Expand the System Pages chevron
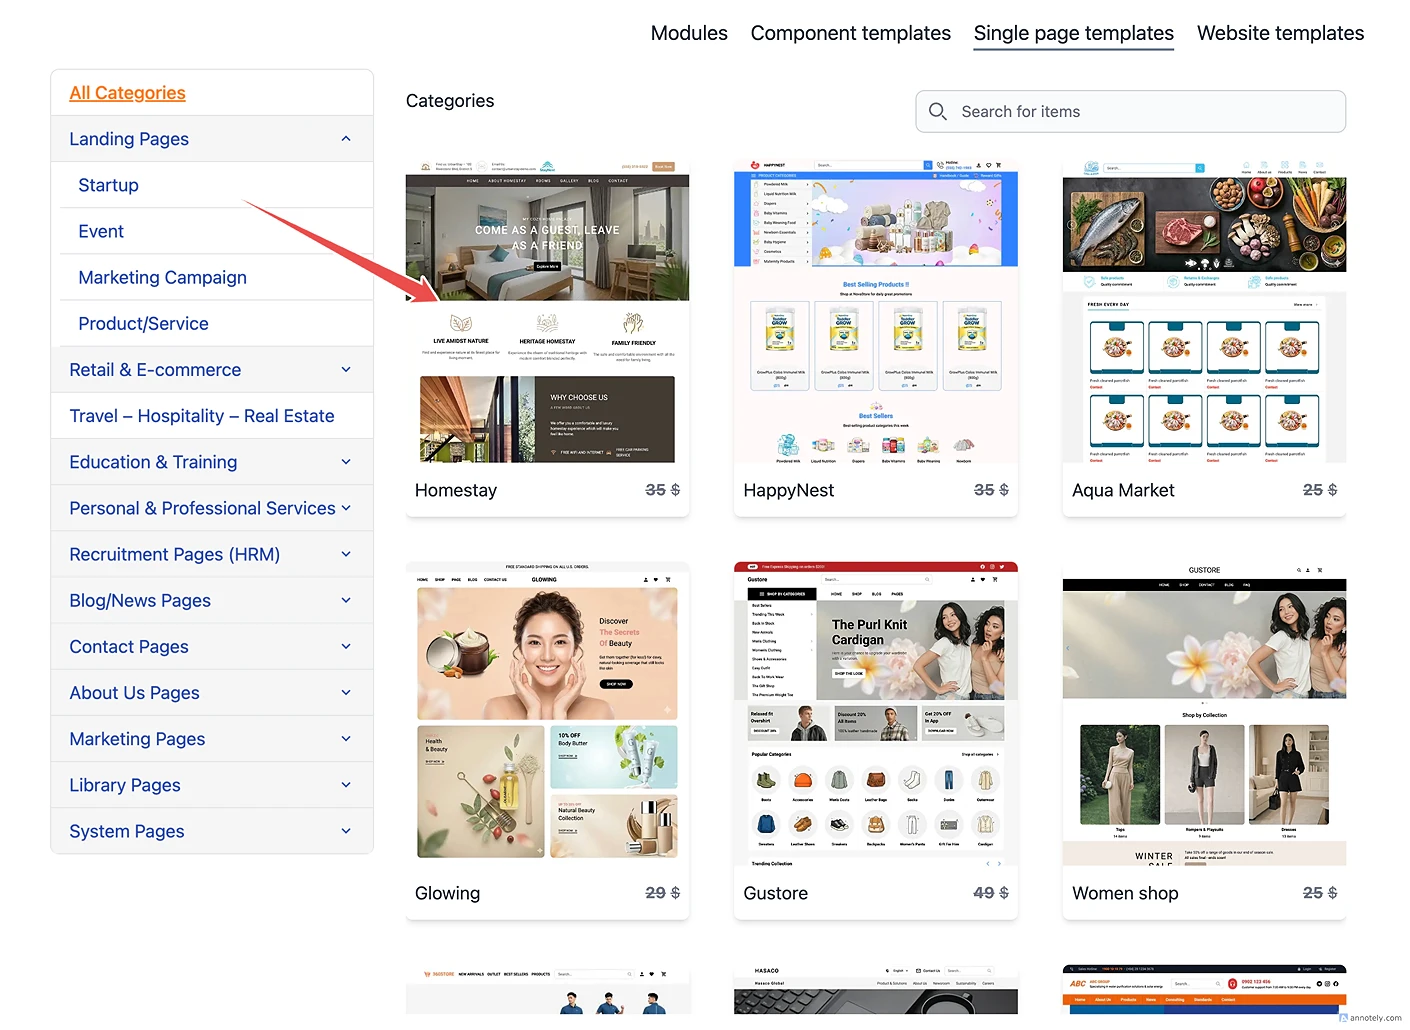This screenshot has width=1410, height=1030. [x=346, y=831]
